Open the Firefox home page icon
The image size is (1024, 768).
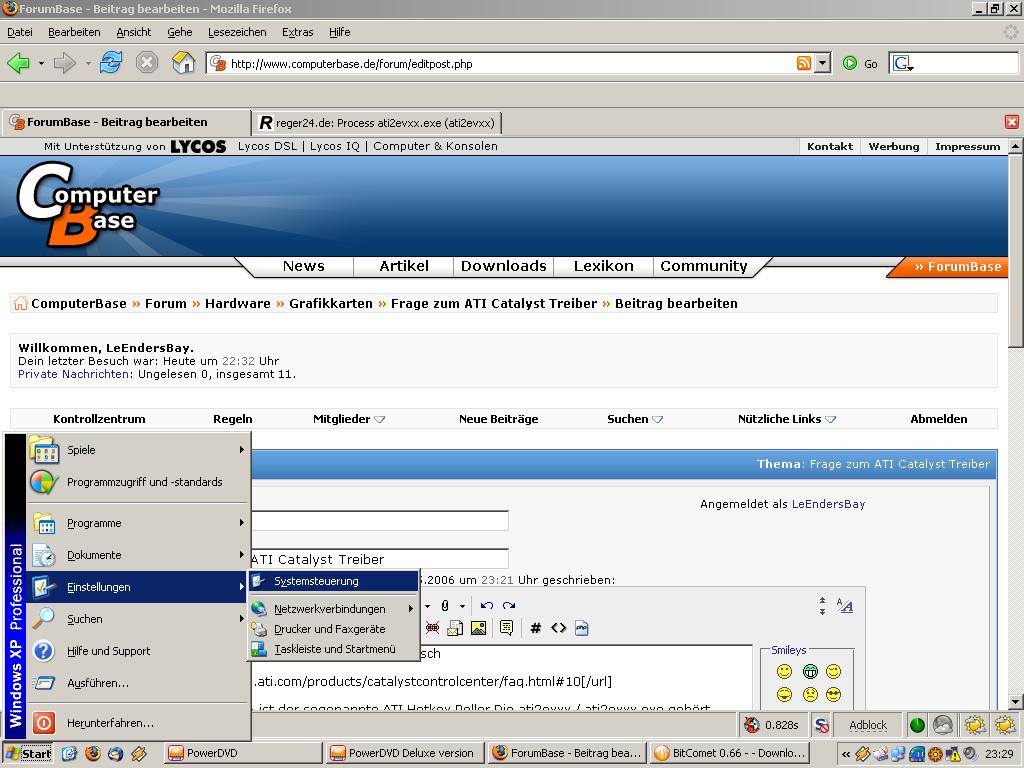184,63
